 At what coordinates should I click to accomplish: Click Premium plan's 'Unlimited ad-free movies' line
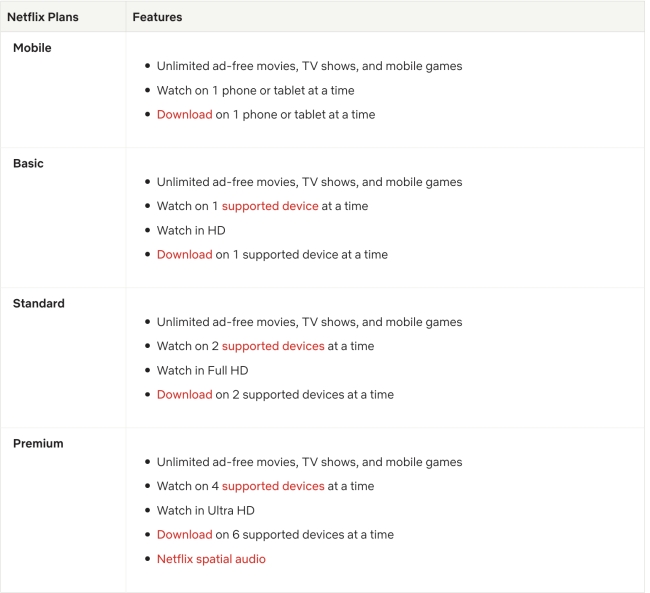(309, 463)
